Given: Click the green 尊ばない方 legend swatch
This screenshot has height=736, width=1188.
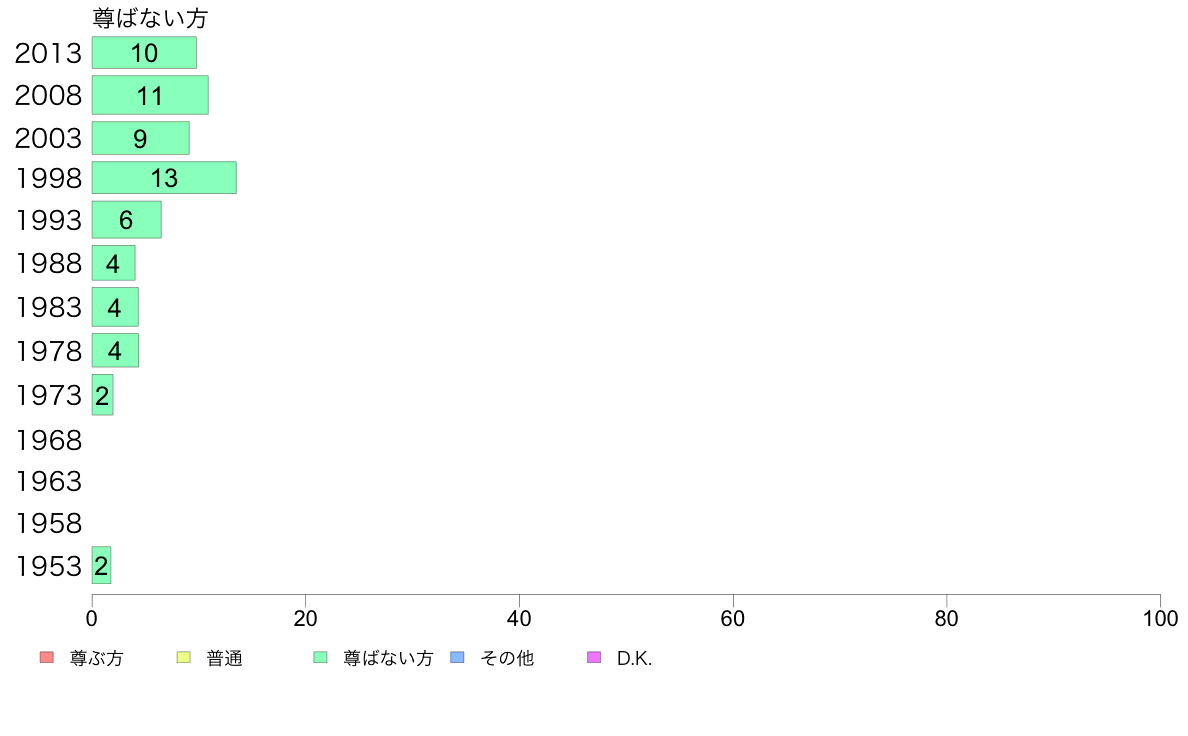Looking at the screenshot, I should pos(320,657).
